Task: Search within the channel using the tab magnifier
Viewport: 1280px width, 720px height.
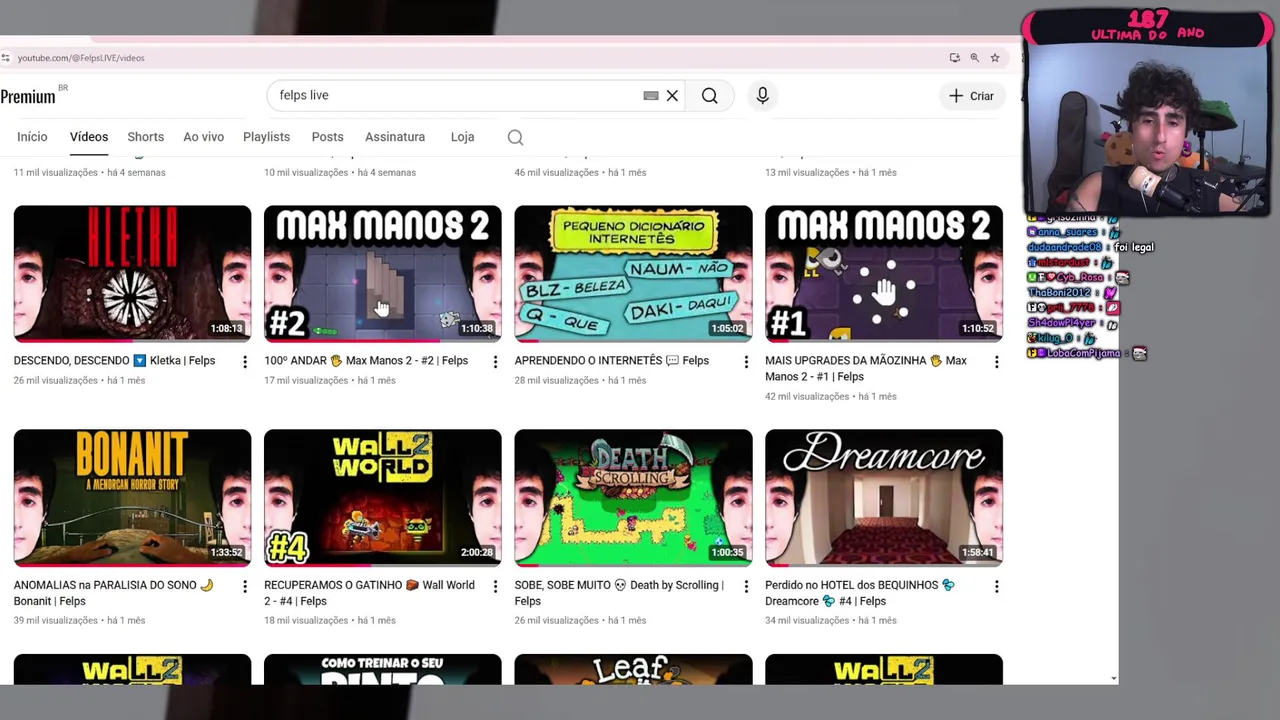Action: (x=515, y=137)
